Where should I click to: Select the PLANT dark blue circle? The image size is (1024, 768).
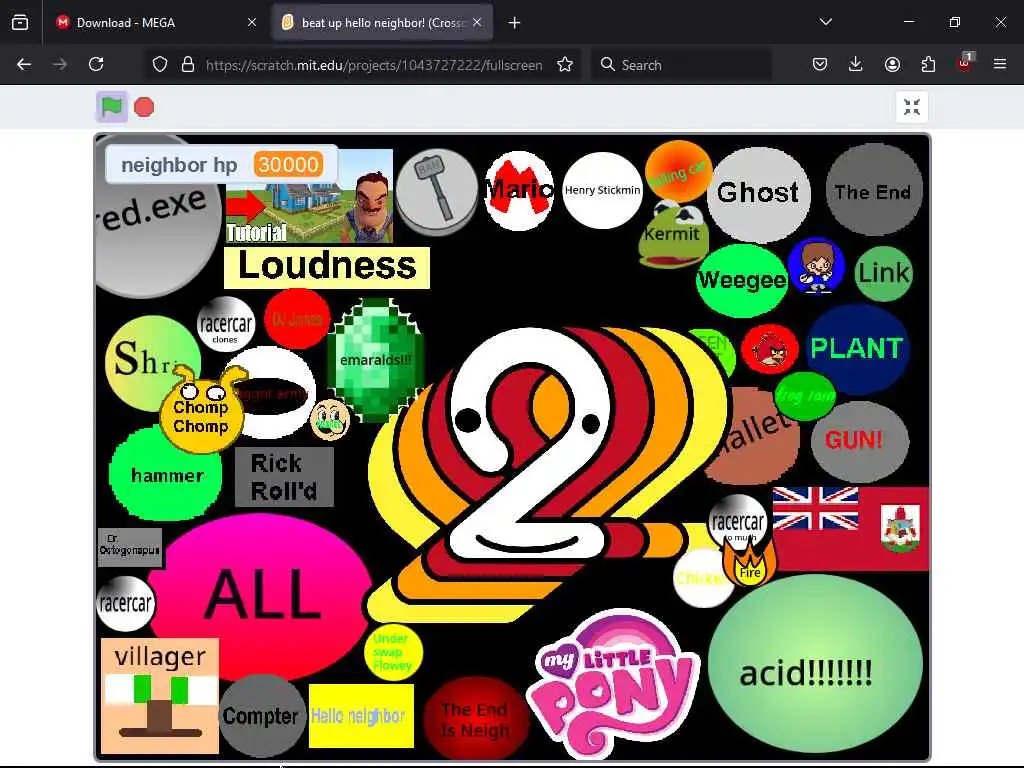click(x=857, y=348)
